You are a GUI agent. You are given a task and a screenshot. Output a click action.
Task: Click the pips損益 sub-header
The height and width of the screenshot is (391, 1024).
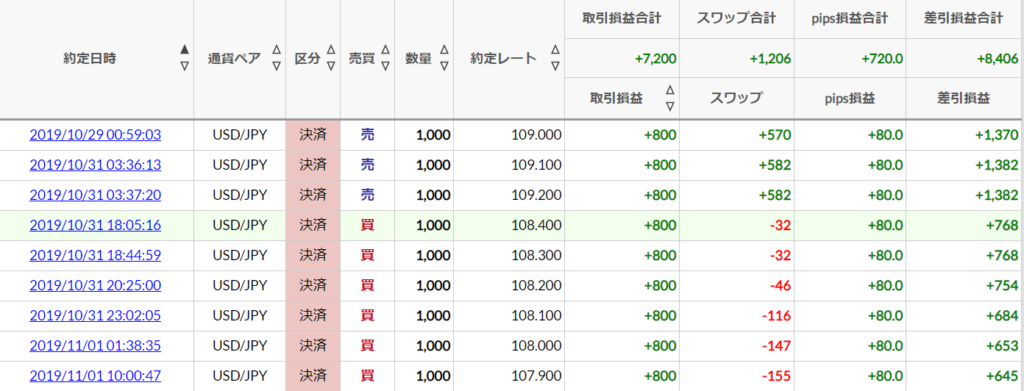849,99
